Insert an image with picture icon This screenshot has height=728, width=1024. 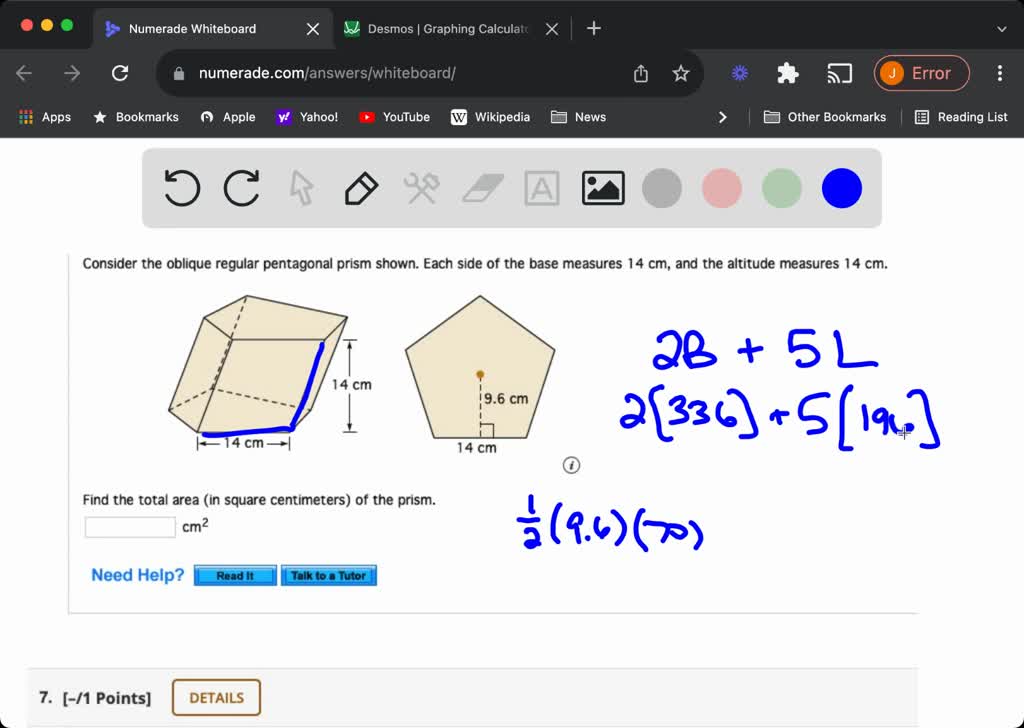603,188
